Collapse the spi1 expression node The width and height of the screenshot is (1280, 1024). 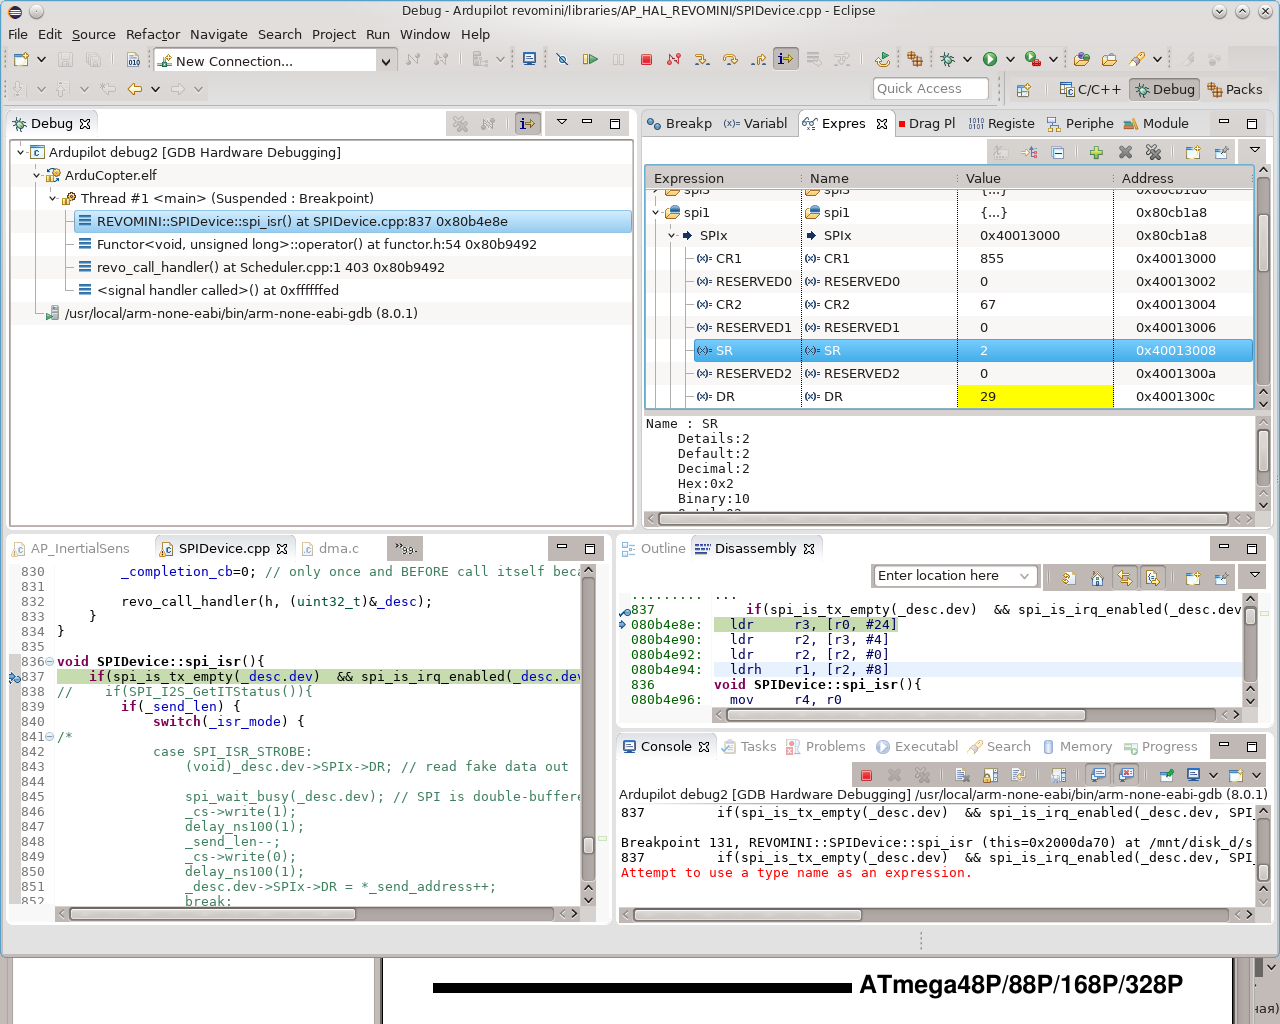(x=656, y=212)
